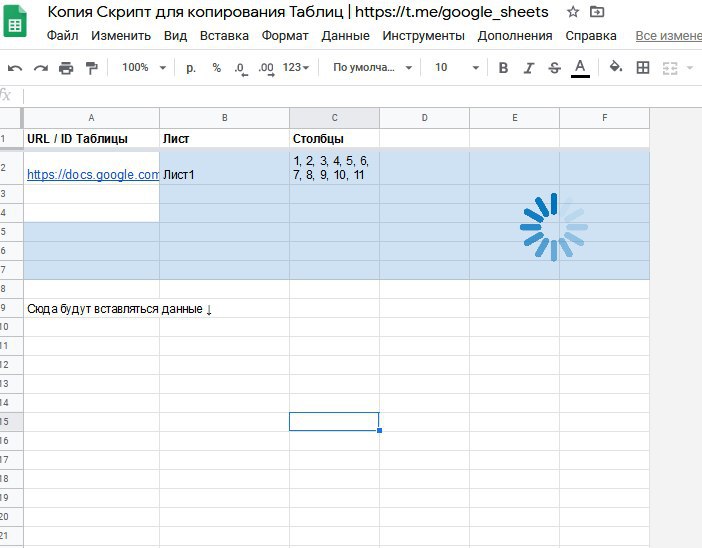Select column C header

334,118
